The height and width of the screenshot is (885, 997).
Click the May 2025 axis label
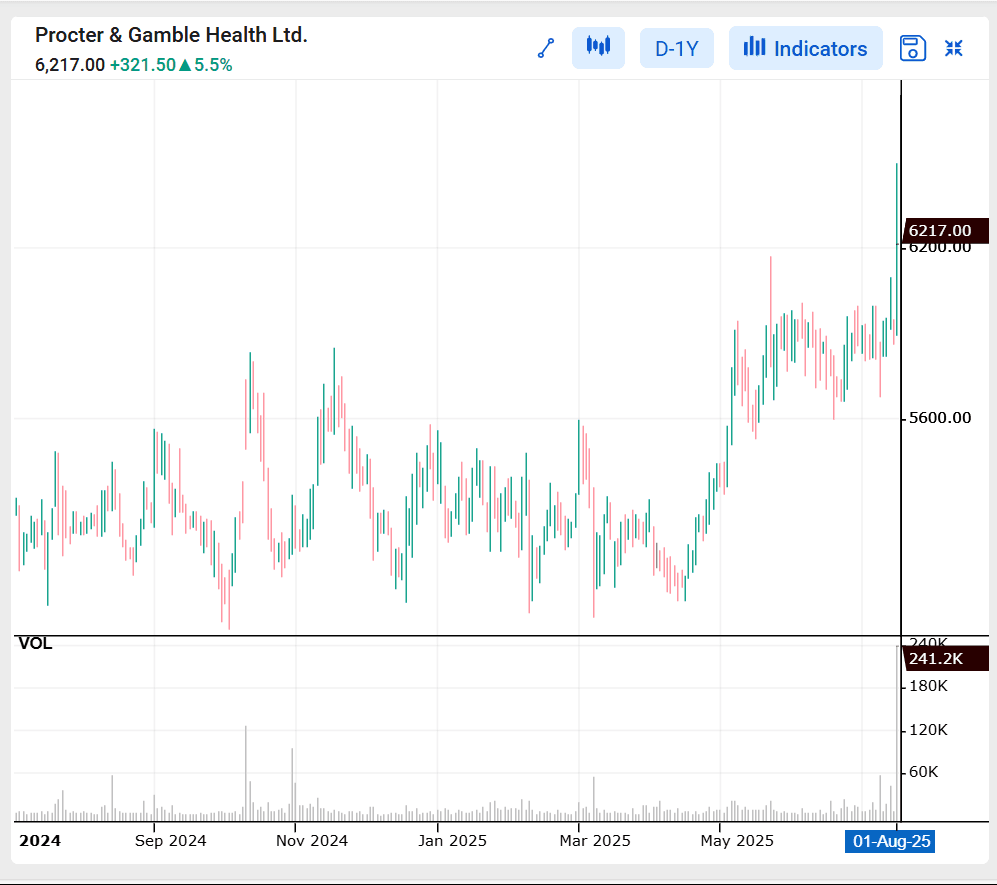[x=737, y=840]
